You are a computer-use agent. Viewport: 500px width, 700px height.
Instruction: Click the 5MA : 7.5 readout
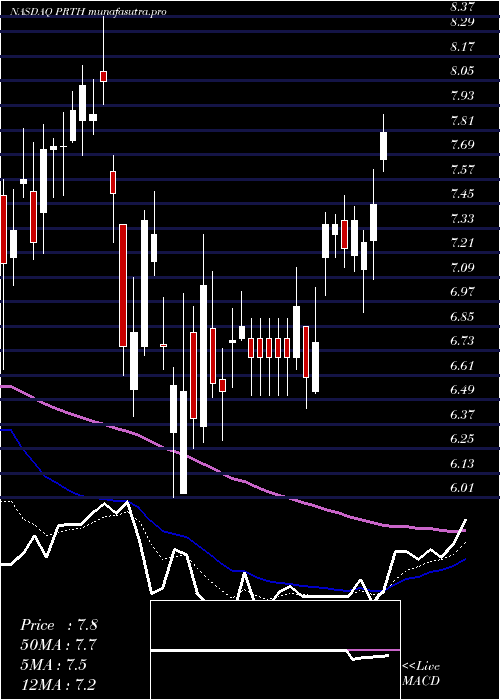pos(54,664)
